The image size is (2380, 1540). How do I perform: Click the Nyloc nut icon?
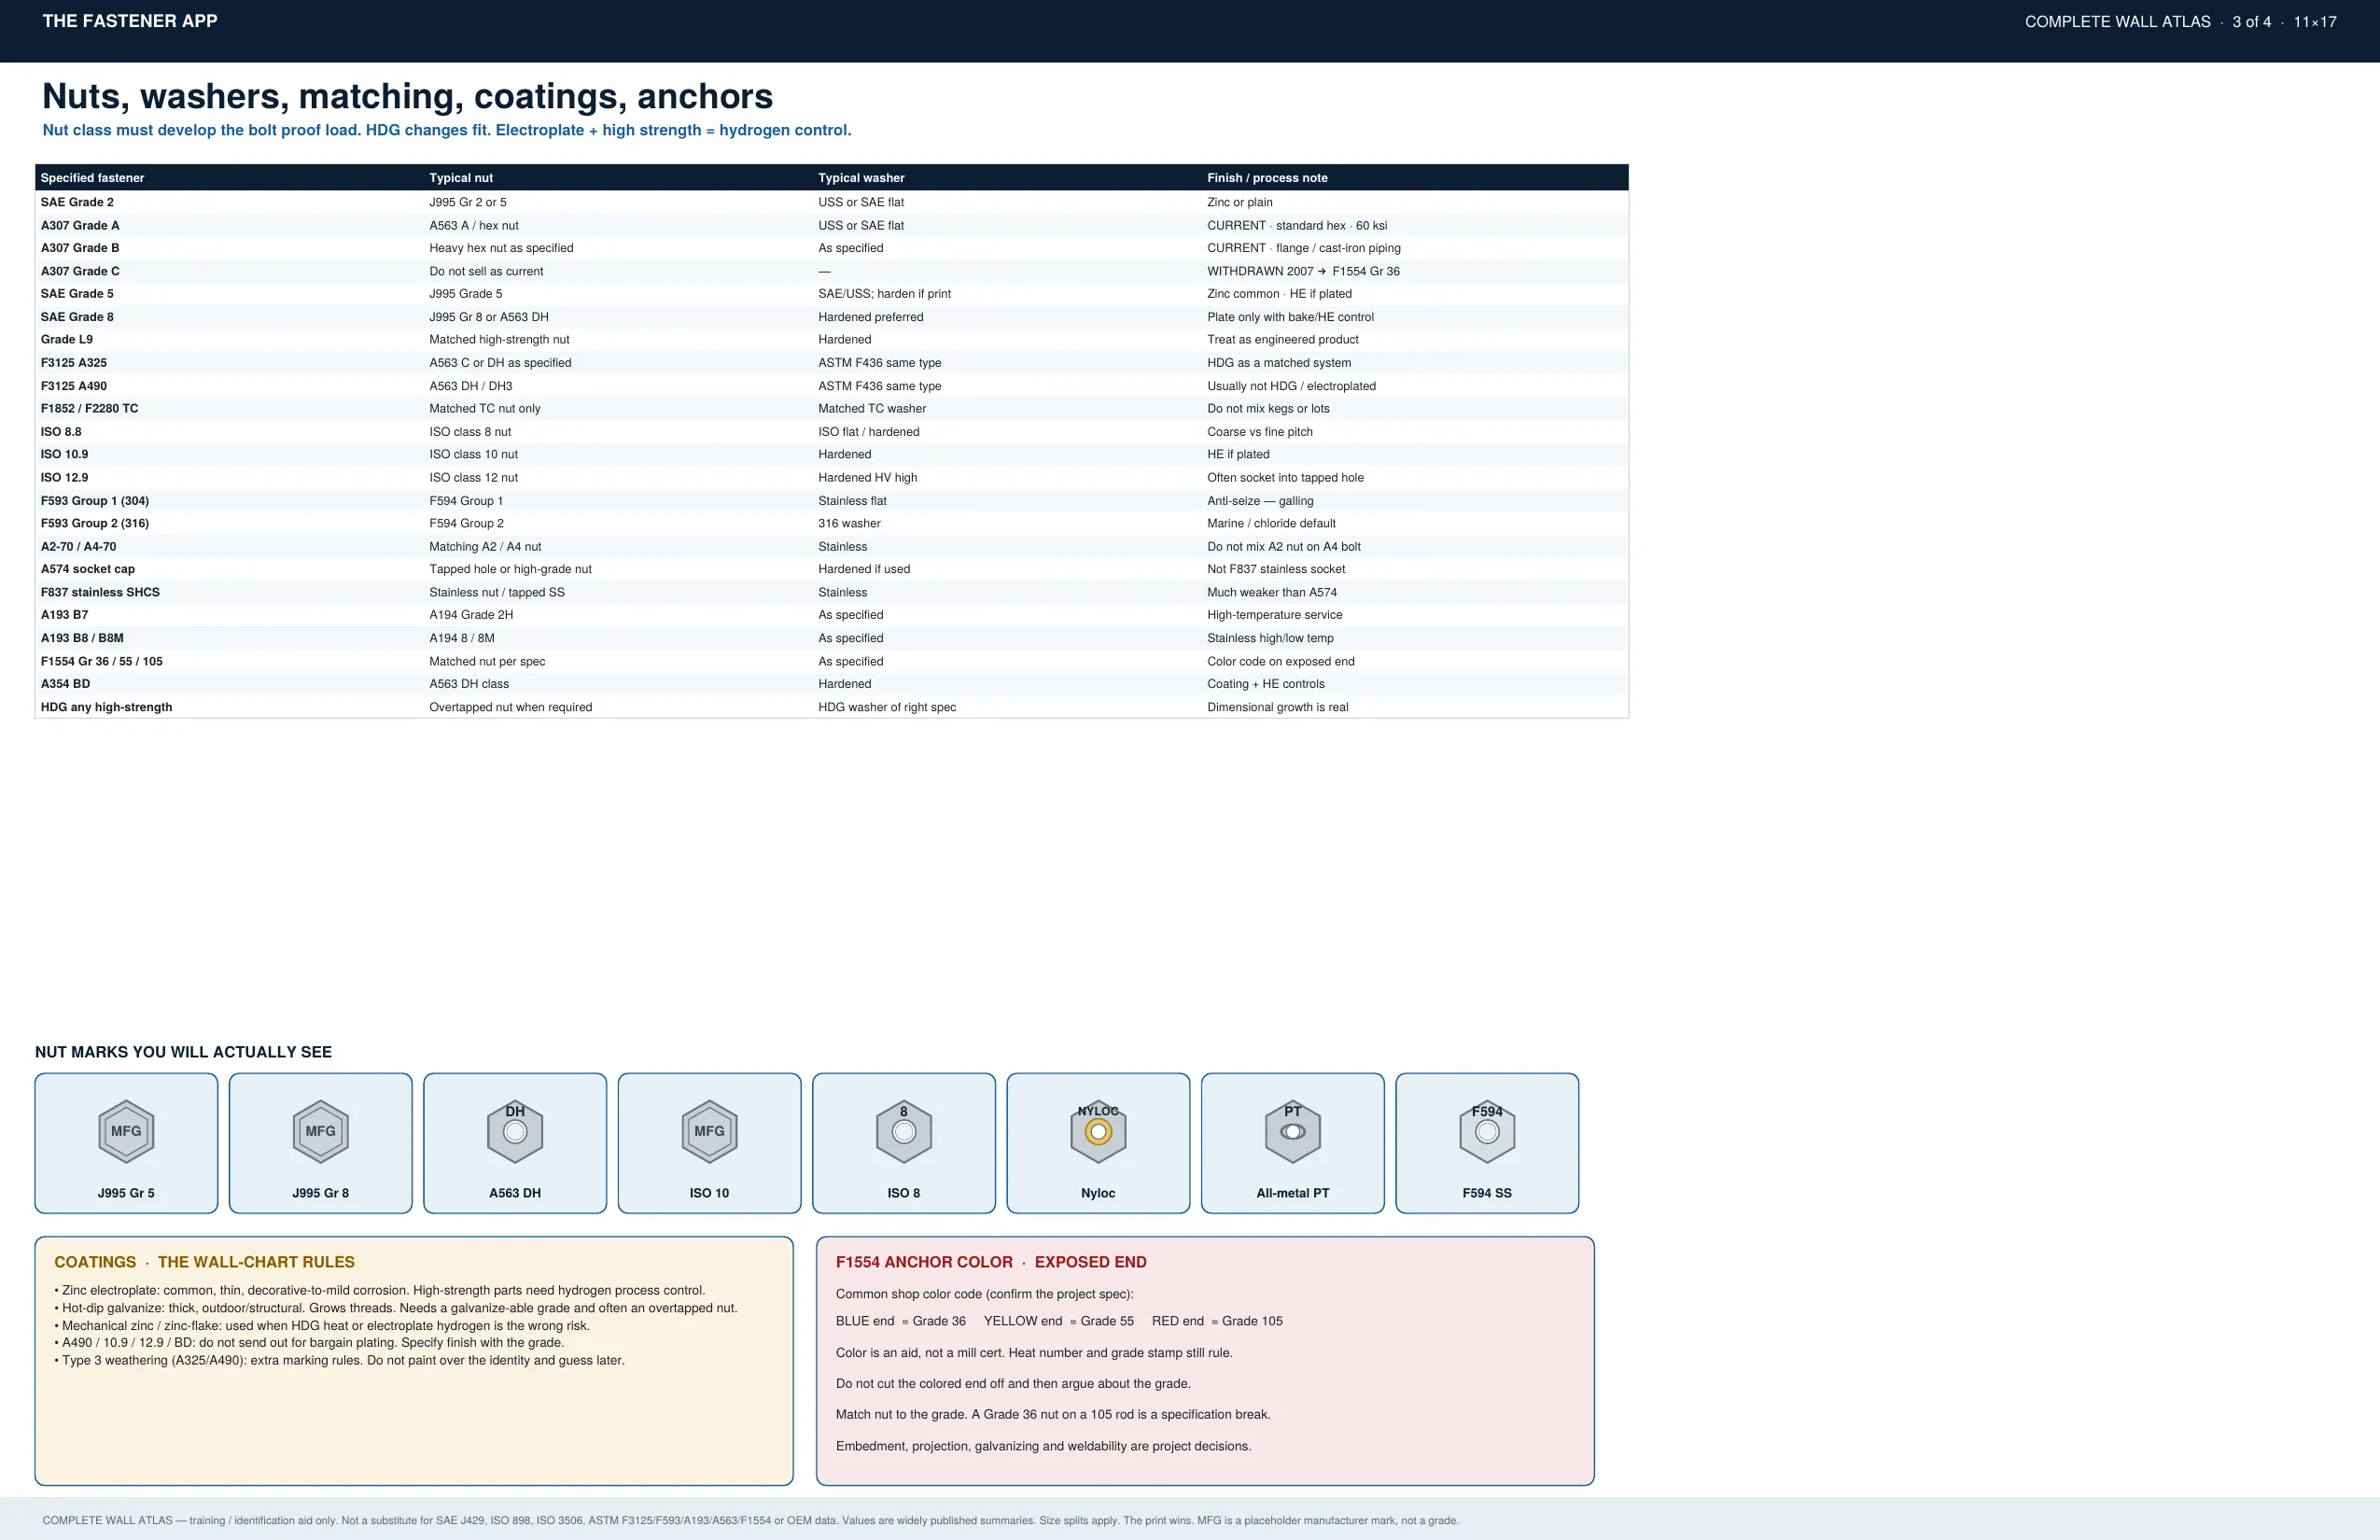[1098, 1131]
